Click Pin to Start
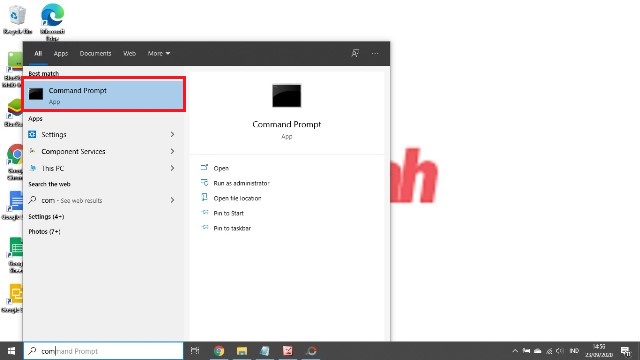Screen dimensions: 640x360 click(x=228, y=213)
